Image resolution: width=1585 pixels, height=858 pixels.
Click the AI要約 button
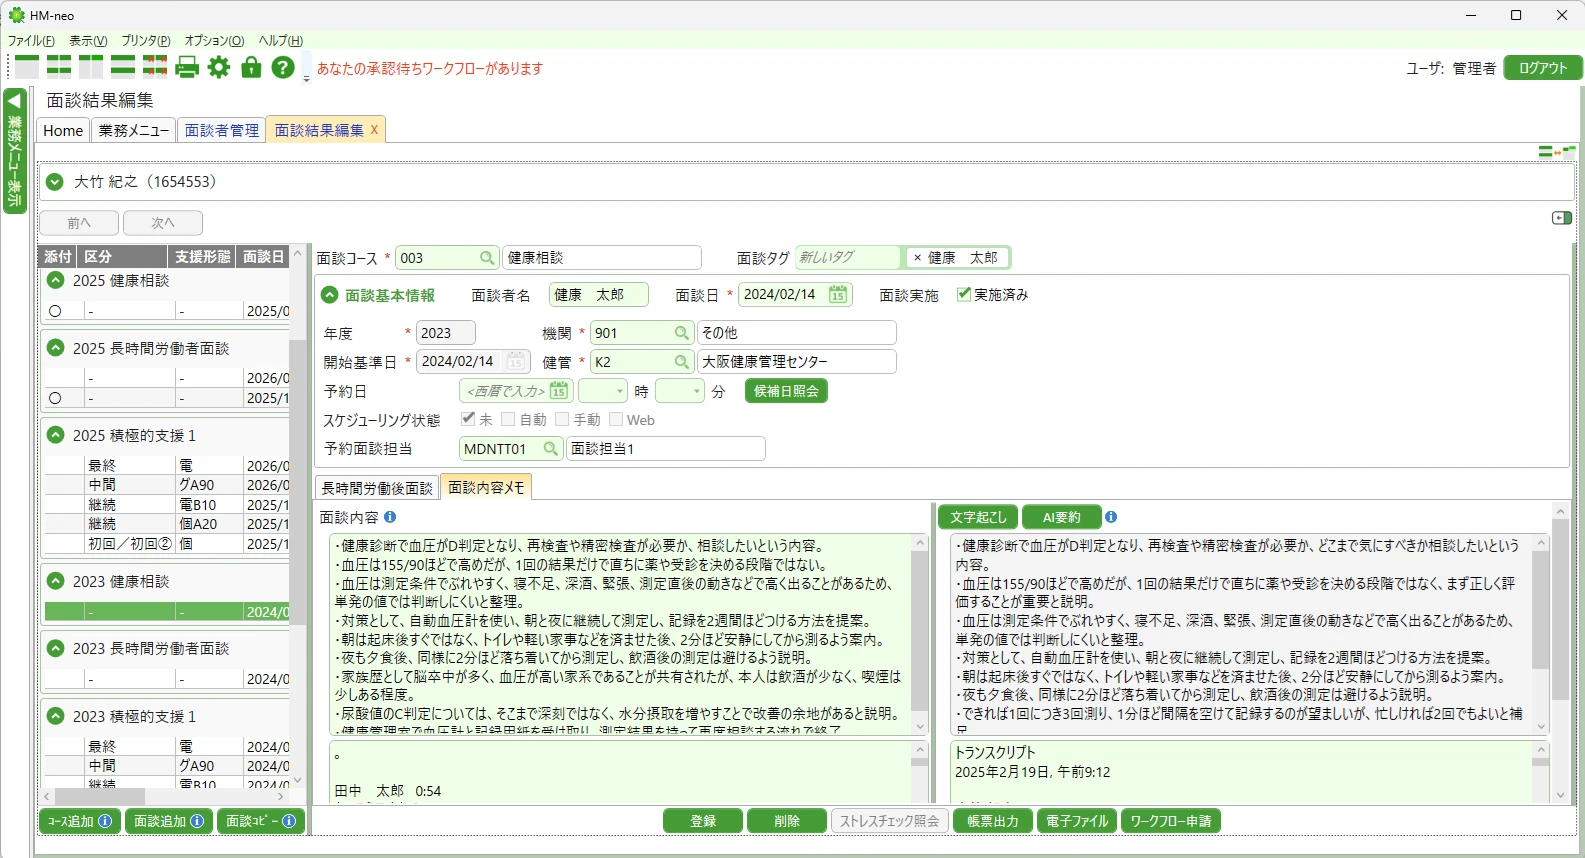point(1061,517)
